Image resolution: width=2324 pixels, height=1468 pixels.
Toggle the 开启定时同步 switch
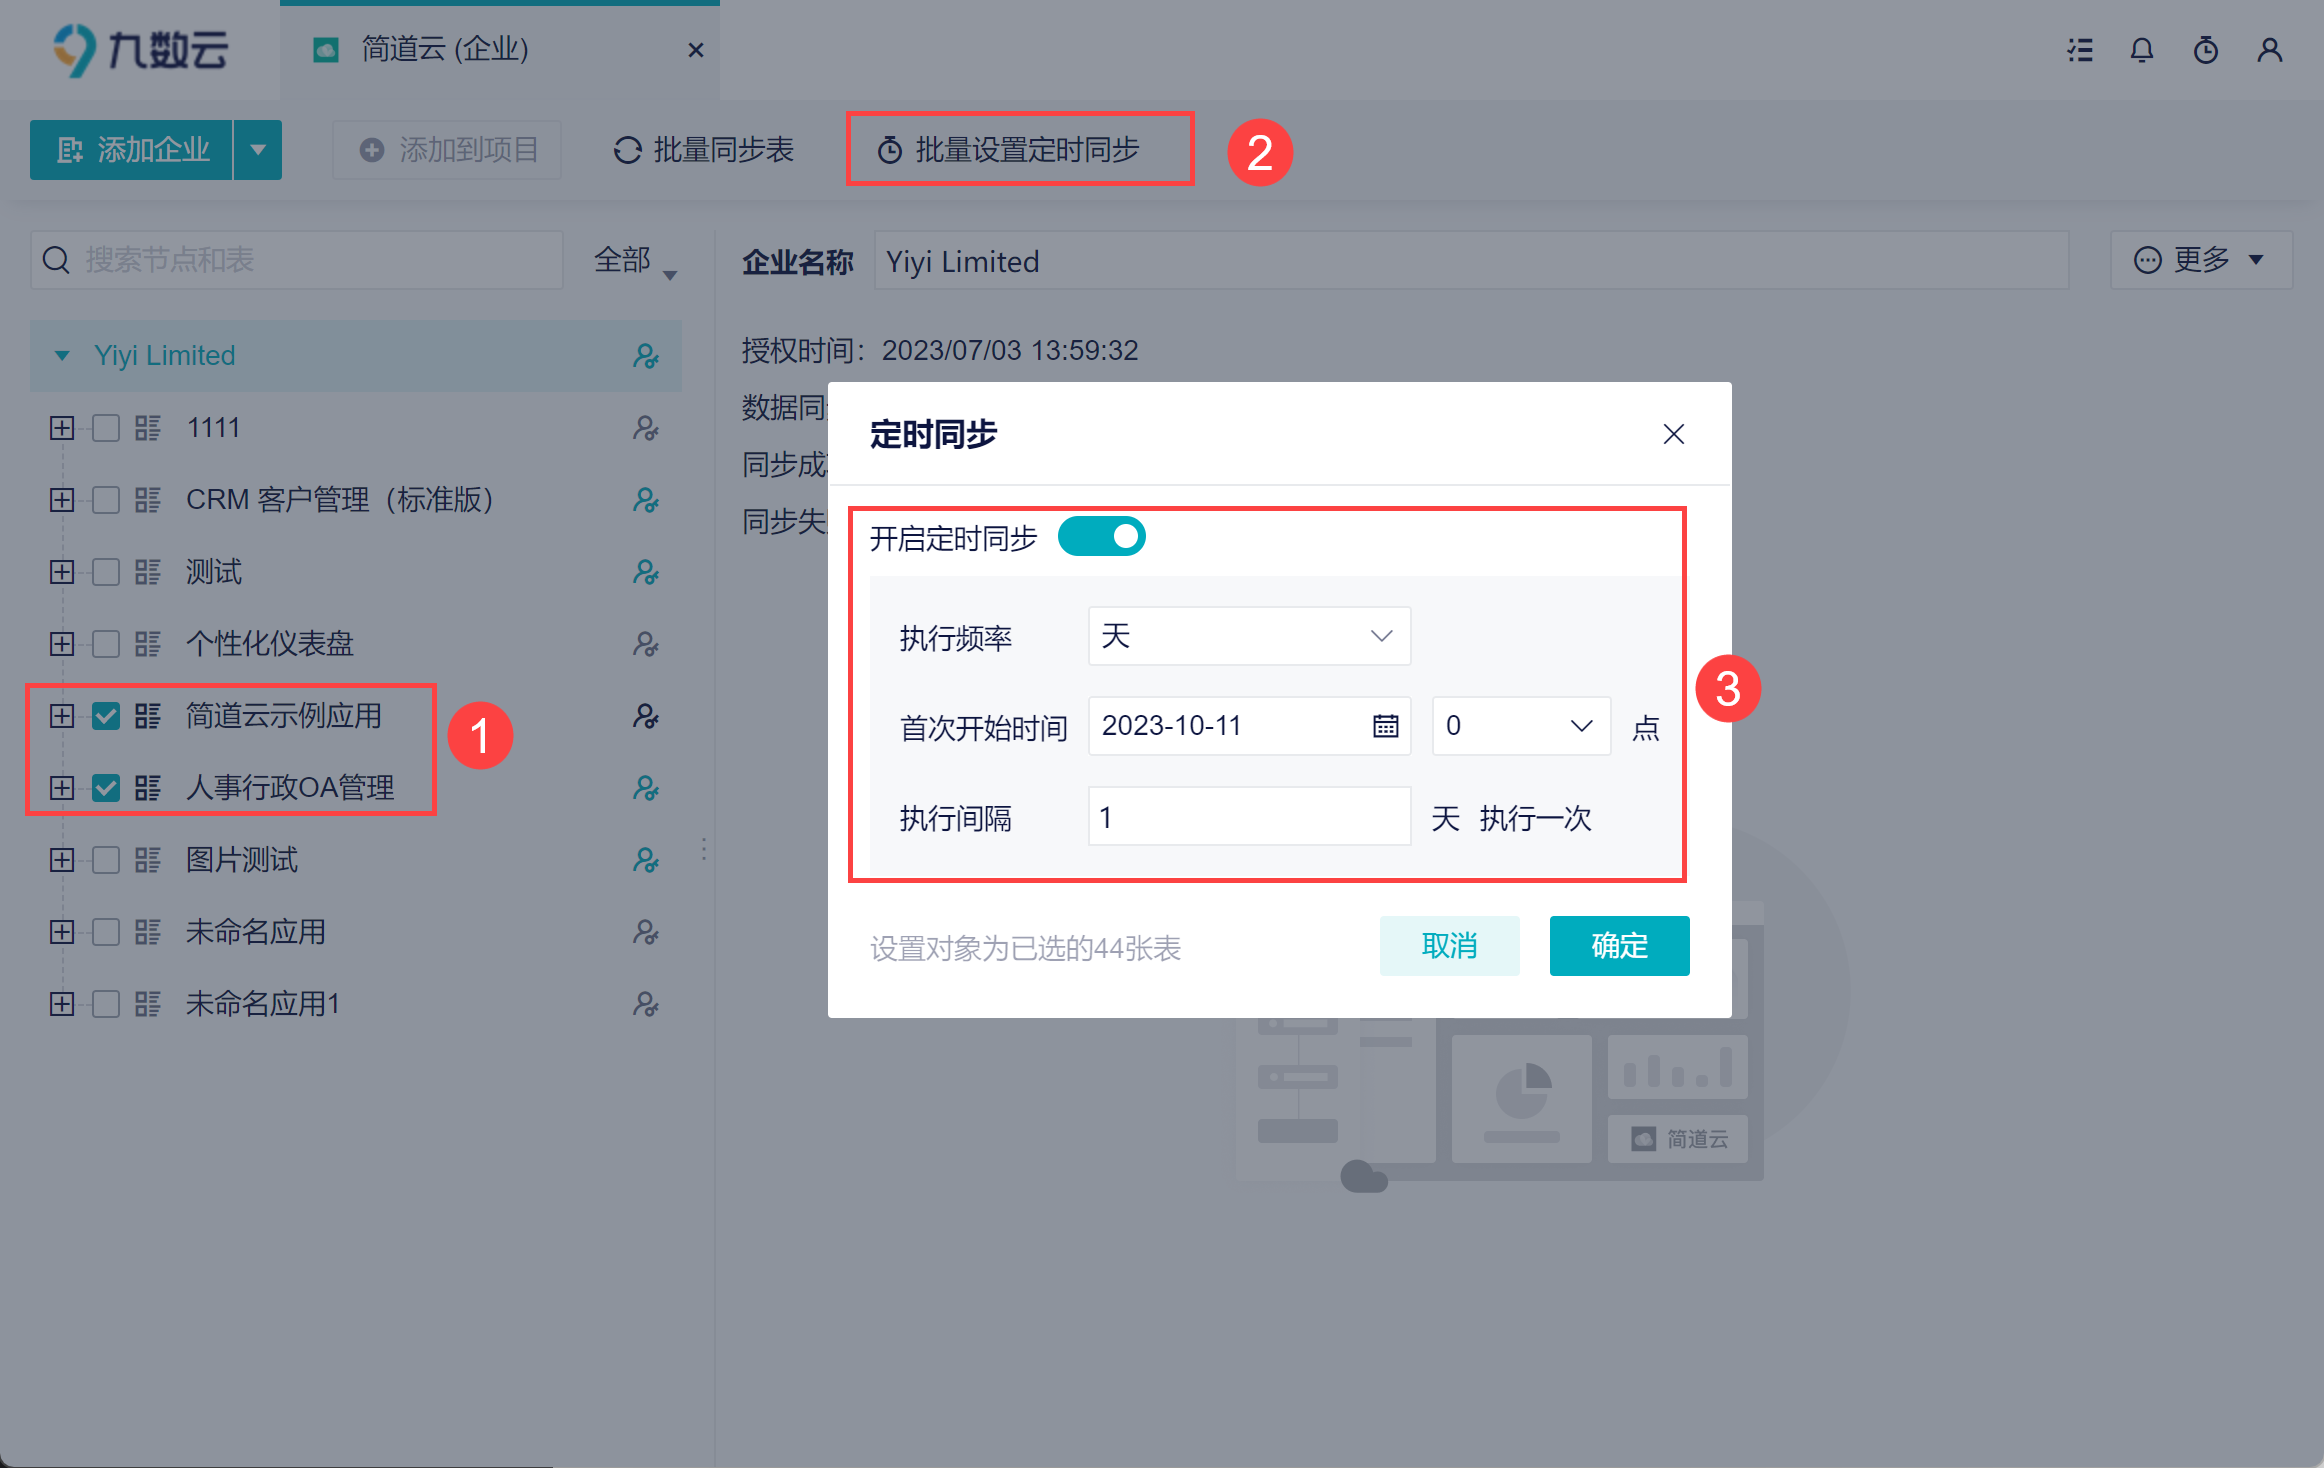1101,537
